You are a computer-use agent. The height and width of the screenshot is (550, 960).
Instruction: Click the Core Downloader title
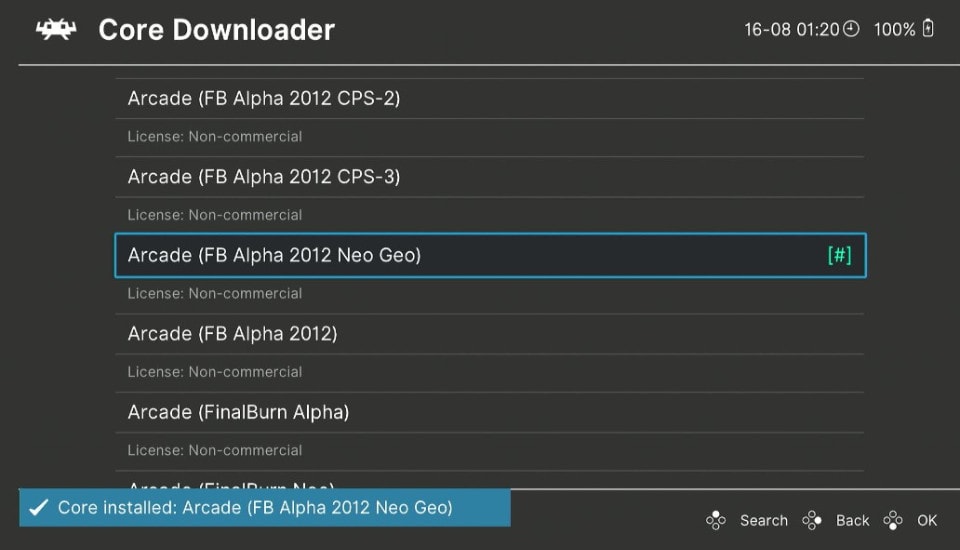click(x=216, y=29)
